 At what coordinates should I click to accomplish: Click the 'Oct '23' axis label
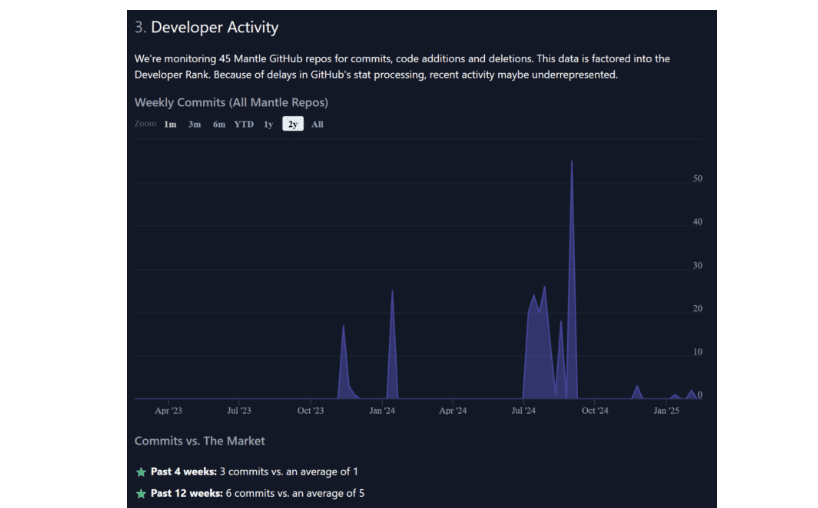point(310,410)
